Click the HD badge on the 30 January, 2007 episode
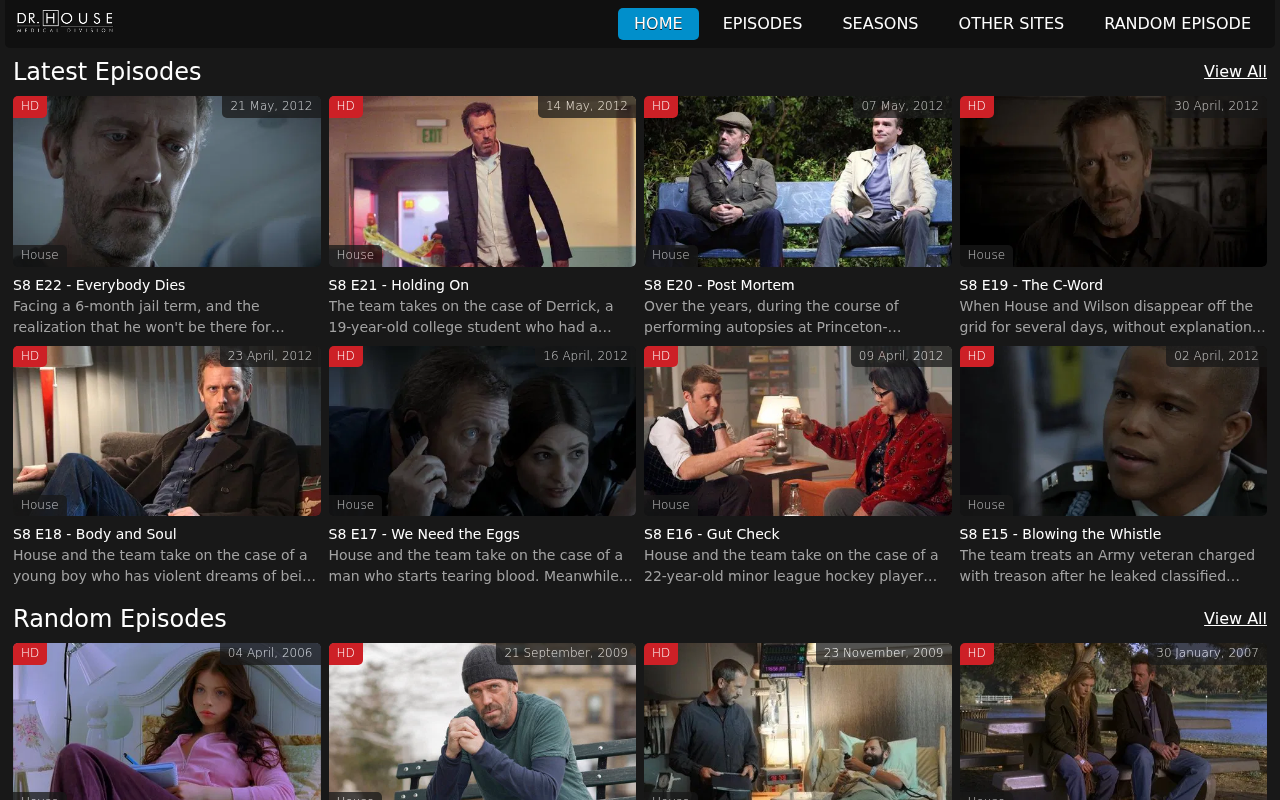 pyautogui.click(x=977, y=654)
